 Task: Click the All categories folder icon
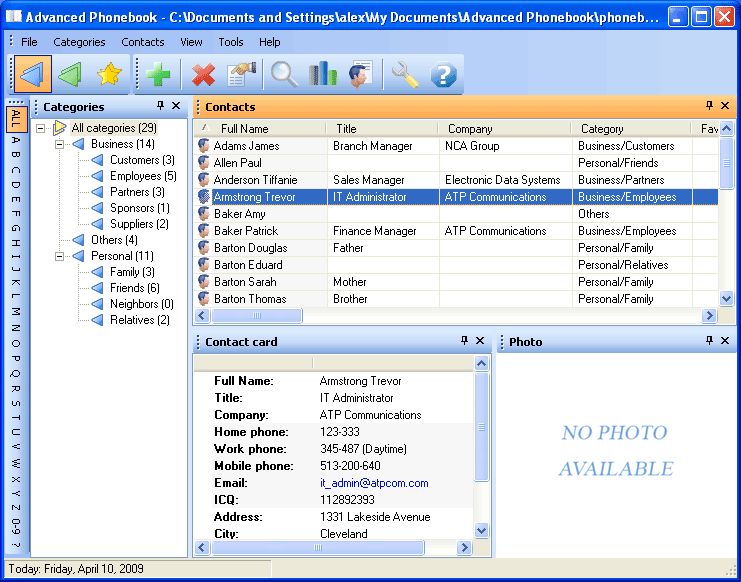click(x=60, y=128)
